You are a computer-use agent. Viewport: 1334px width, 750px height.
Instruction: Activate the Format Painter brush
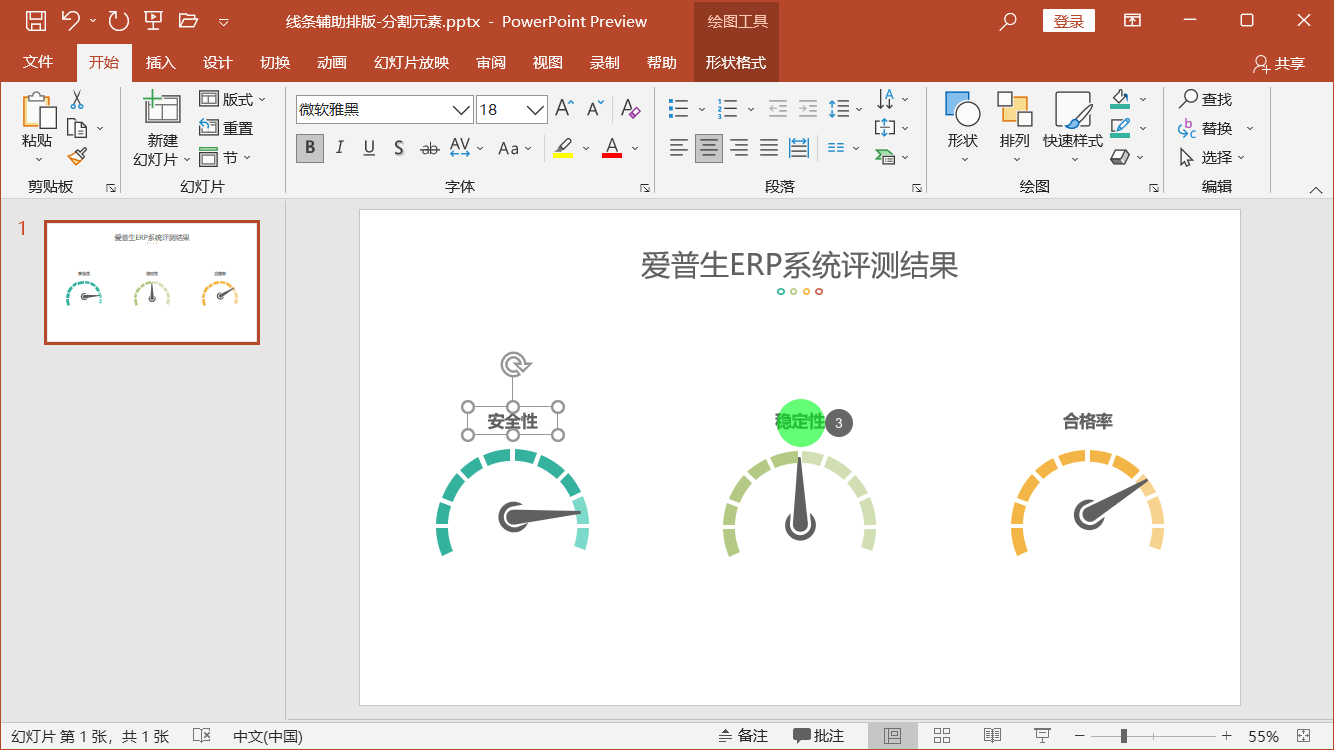[77, 156]
